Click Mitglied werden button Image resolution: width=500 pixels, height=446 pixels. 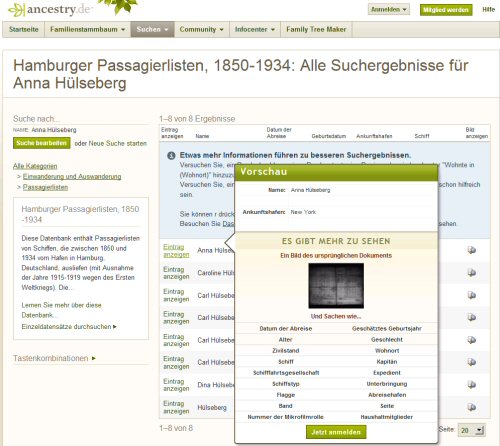446,10
